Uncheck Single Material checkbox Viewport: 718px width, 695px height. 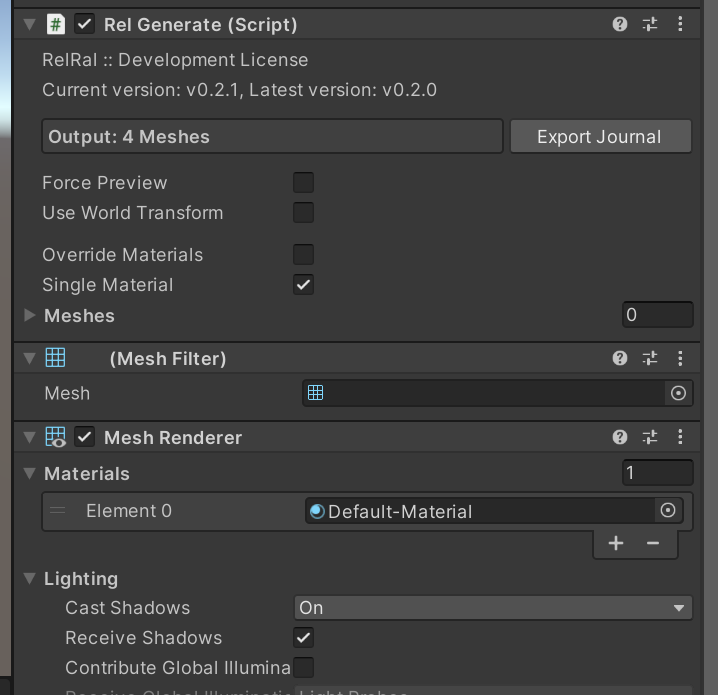(303, 285)
